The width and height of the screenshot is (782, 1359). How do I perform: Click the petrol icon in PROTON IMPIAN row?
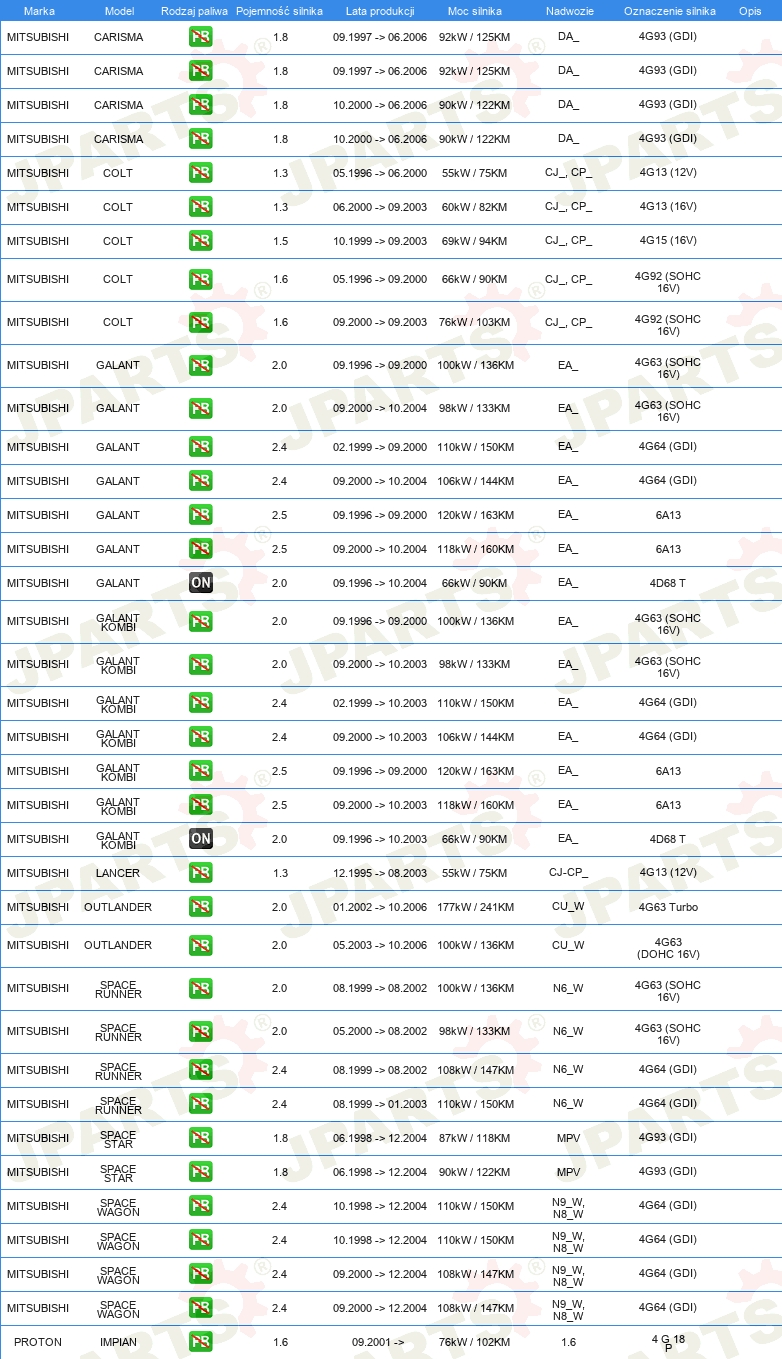(x=201, y=1342)
